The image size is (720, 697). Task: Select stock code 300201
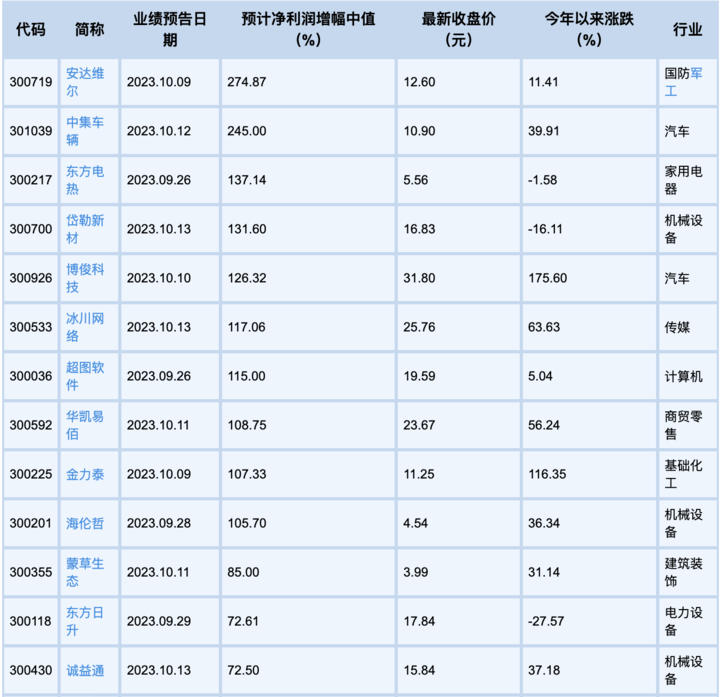(31, 523)
